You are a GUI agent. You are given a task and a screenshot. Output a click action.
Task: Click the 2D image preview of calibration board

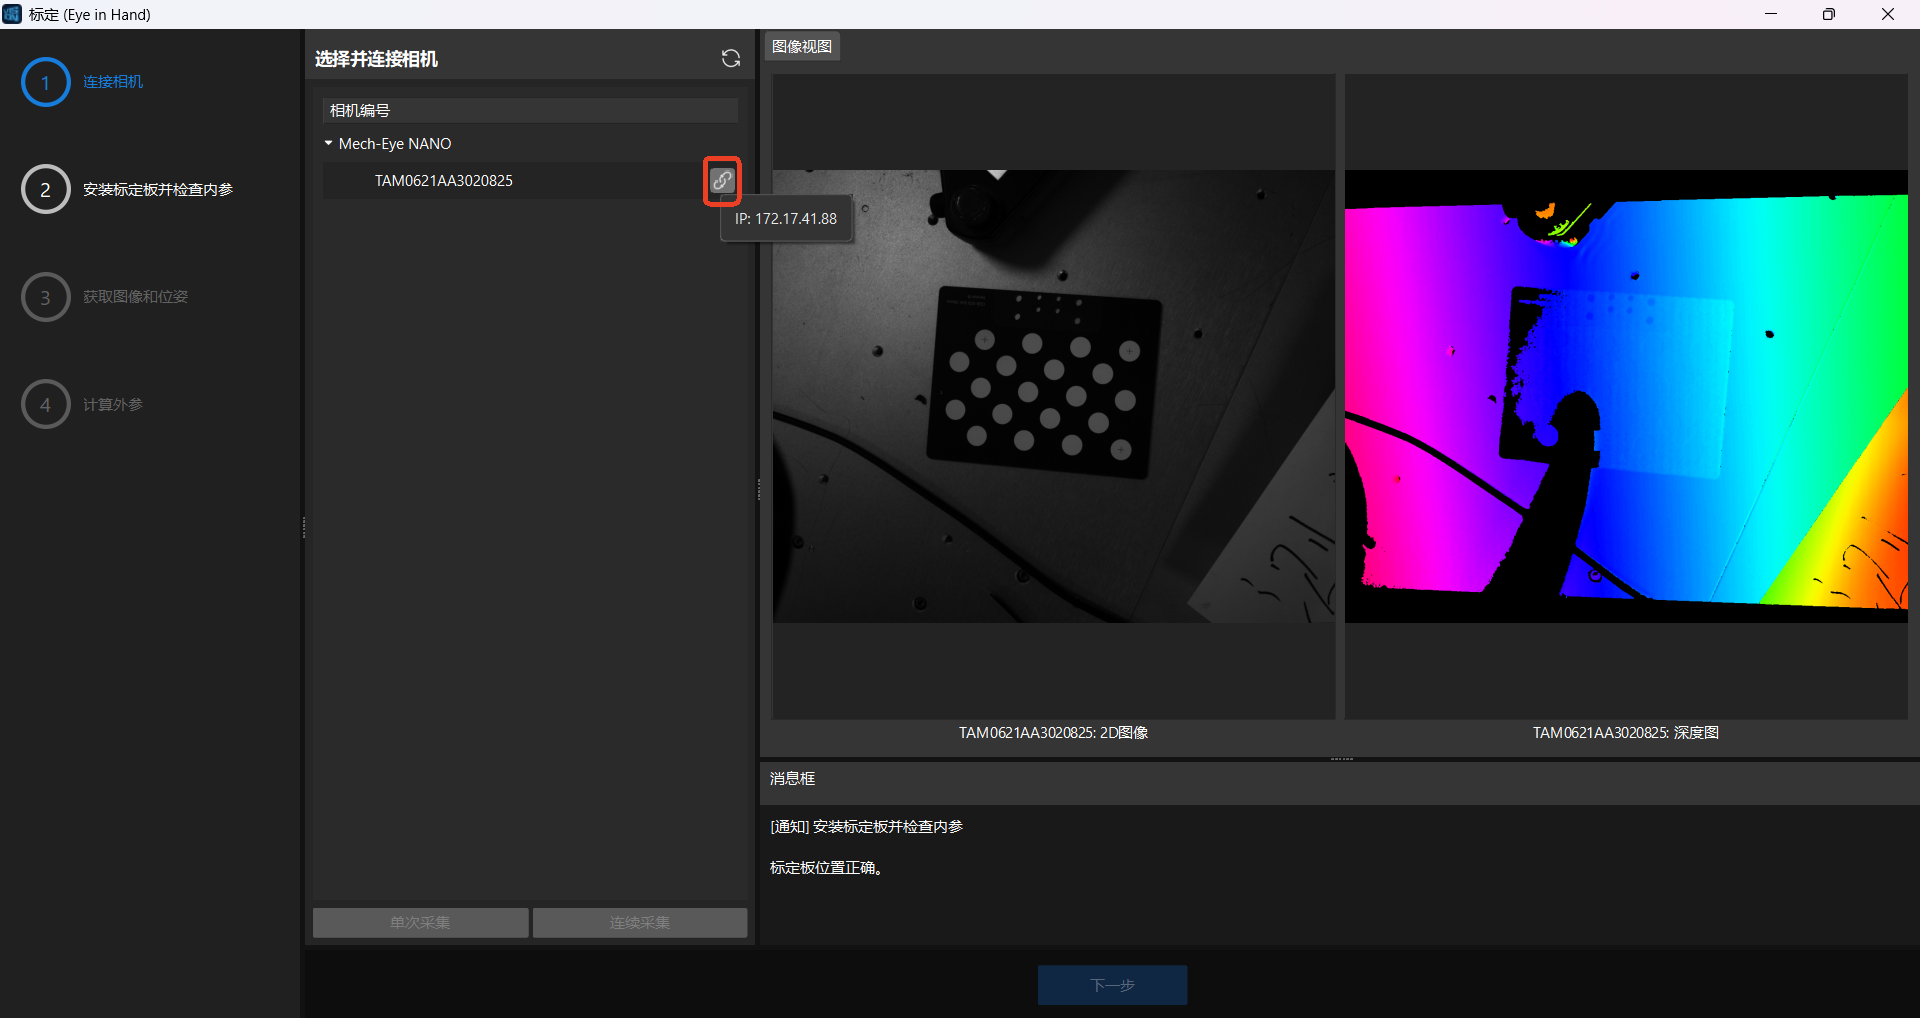[x=1053, y=396]
